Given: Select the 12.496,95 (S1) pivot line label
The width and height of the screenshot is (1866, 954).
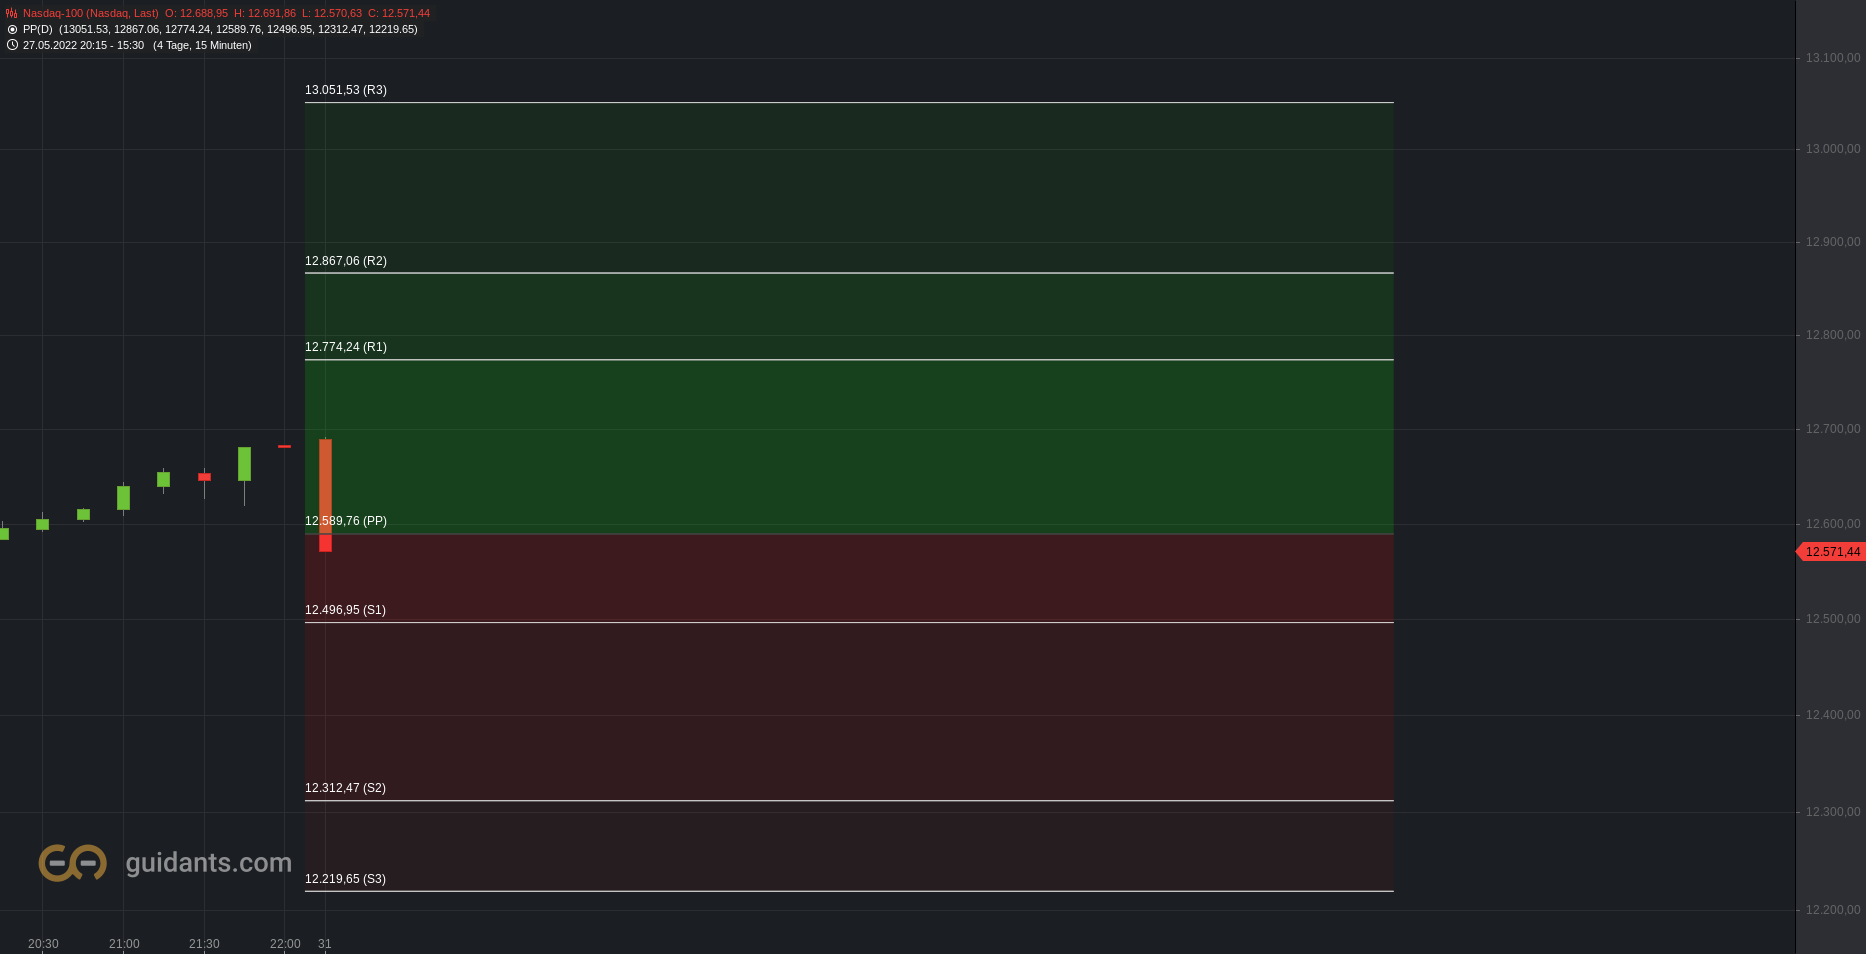Looking at the screenshot, I should click(x=345, y=610).
